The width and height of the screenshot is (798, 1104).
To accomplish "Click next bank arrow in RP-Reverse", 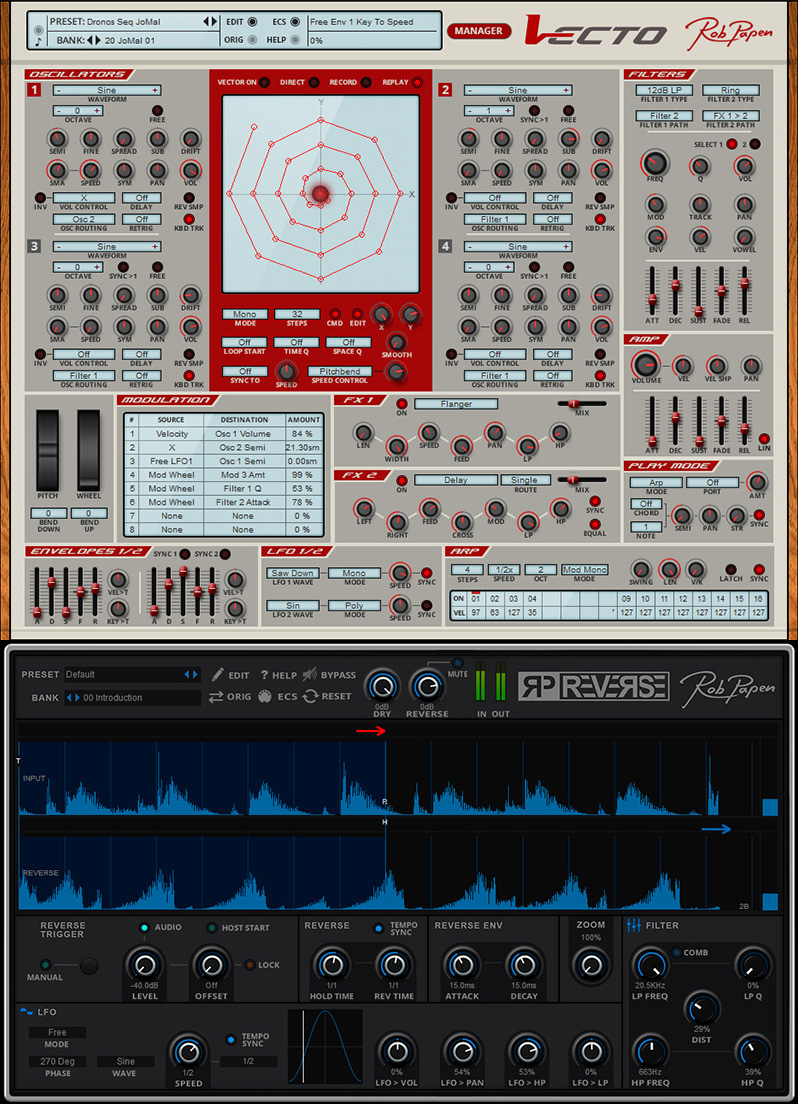I will pos(77,698).
